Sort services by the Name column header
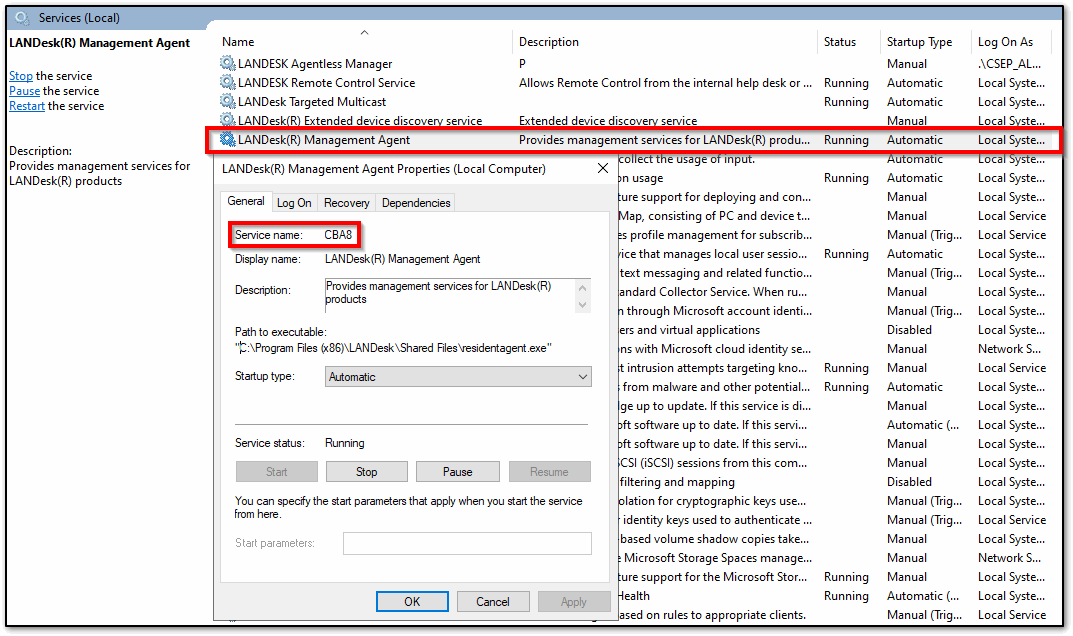Image resolution: width=1073 pixels, height=636 pixels. [238, 42]
